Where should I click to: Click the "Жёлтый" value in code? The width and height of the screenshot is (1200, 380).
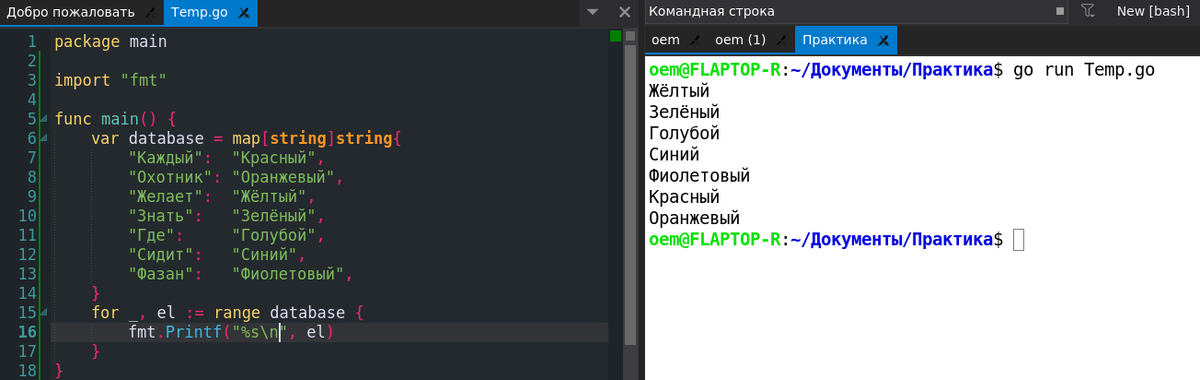(x=270, y=198)
